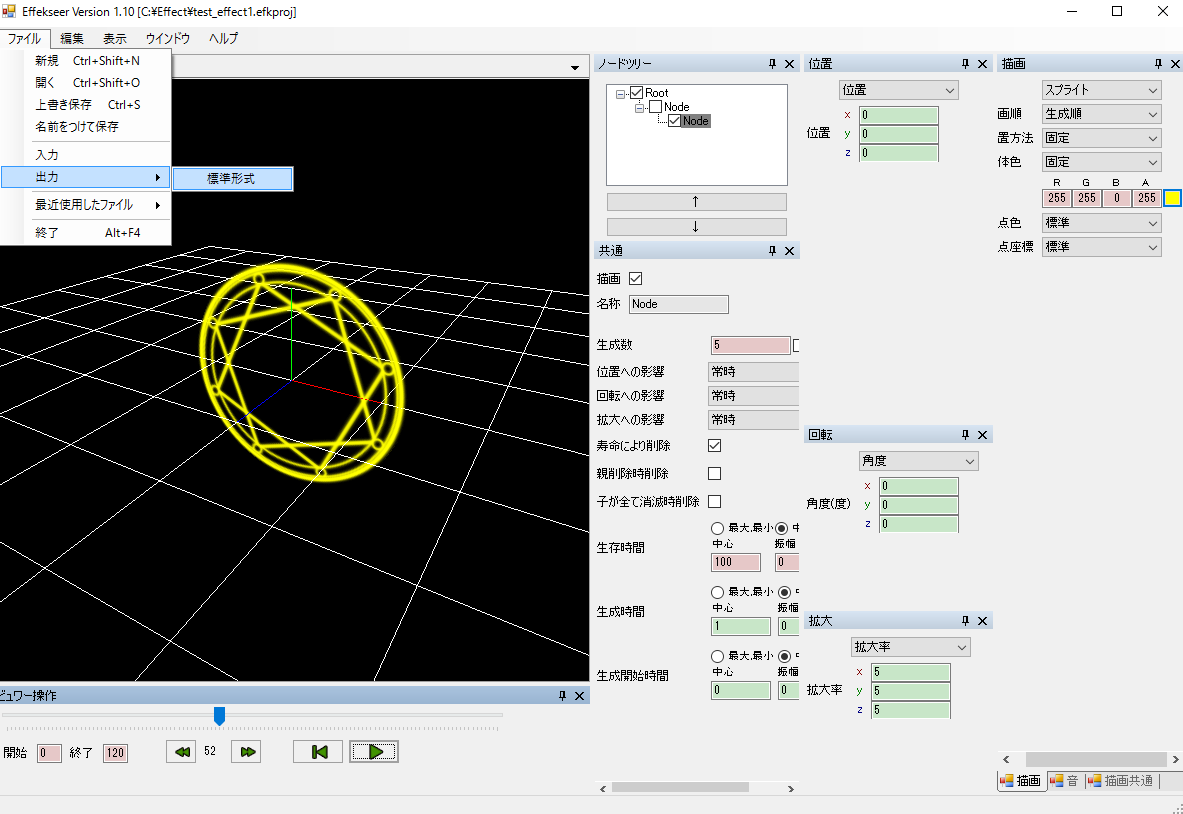Open the 角度 dropdown in 回転 panel
The image size is (1183, 814).
pyautogui.click(x=917, y=460)
